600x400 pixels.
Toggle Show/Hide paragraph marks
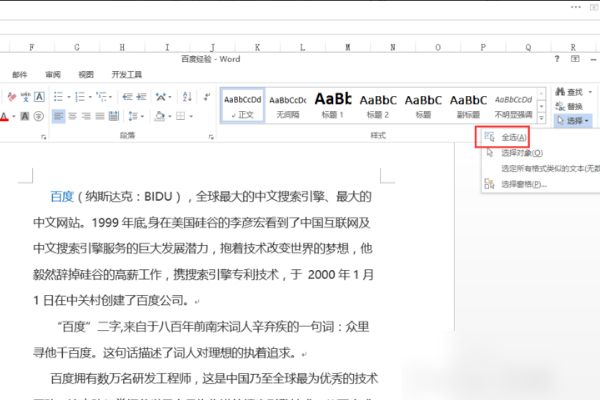(207, 97)
